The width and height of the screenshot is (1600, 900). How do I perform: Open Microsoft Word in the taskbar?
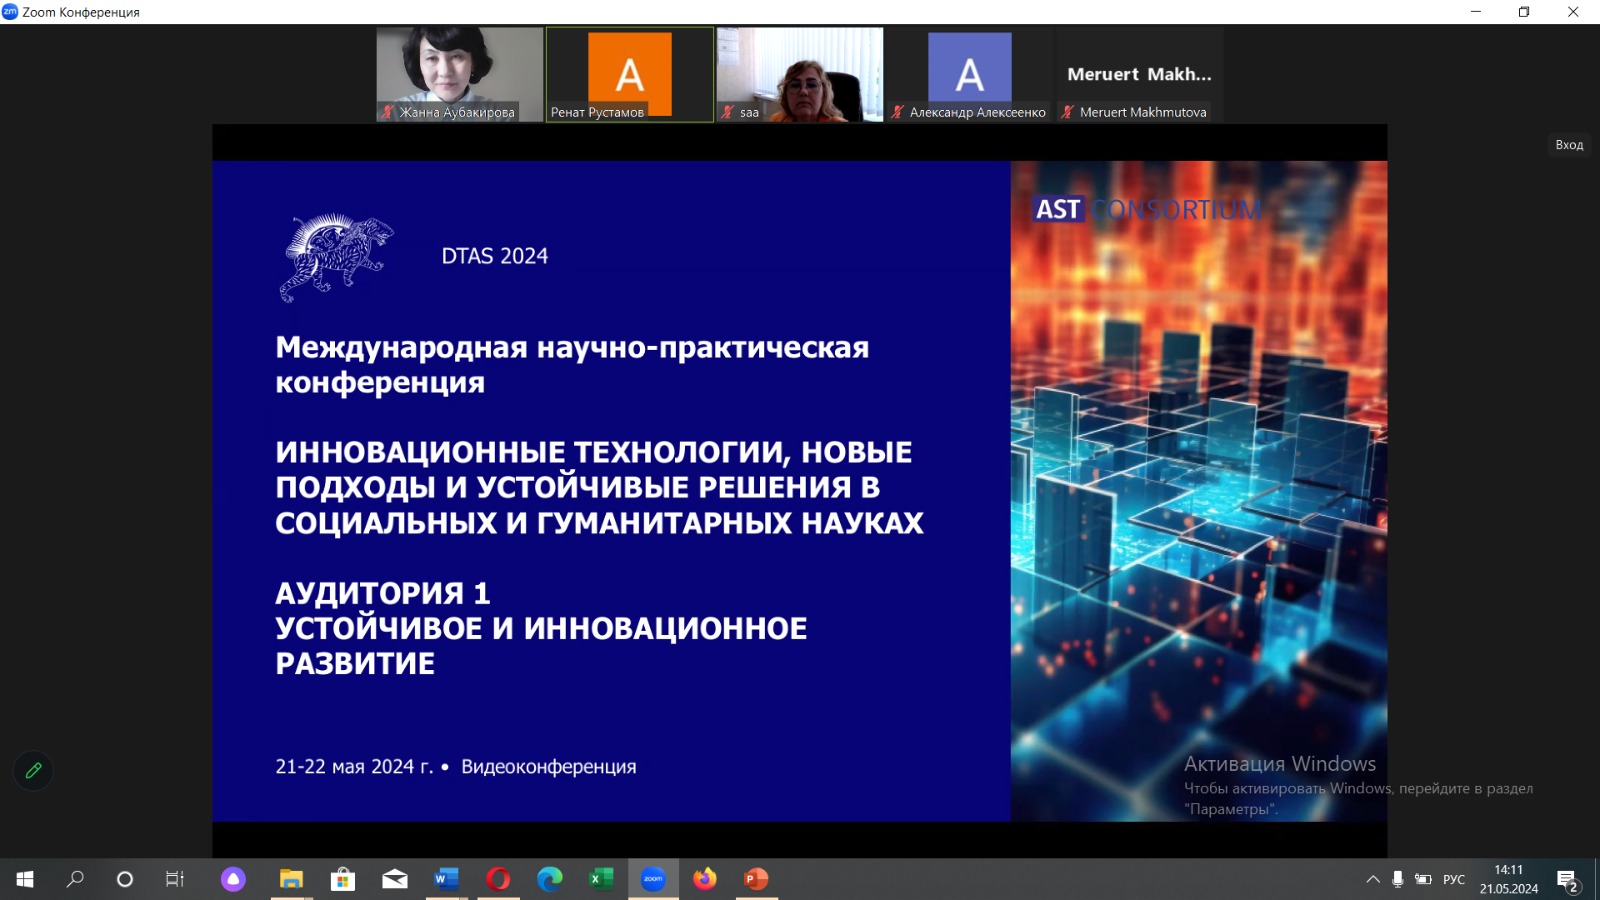coord(446,879)
